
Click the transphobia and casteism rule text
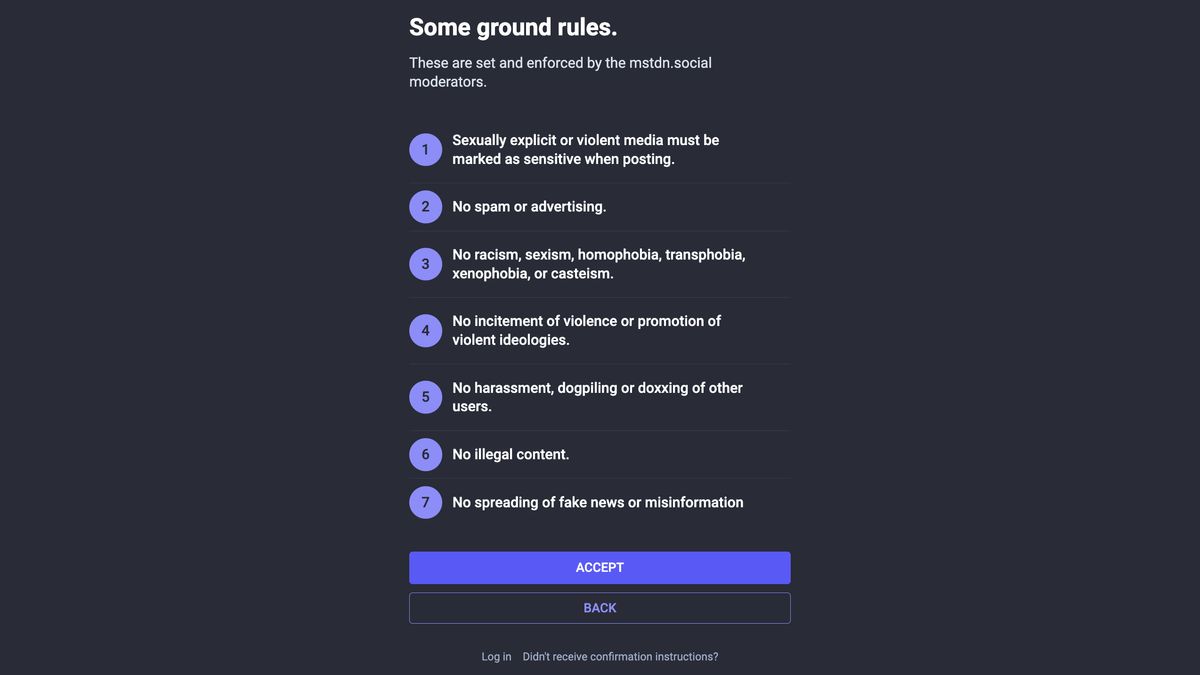click(598, 263)
